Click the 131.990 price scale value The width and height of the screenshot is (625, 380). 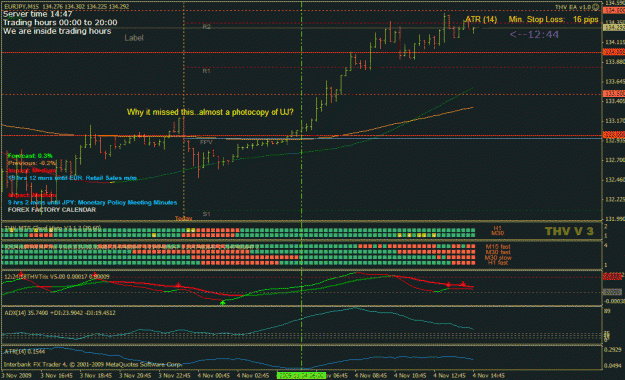point(614,219)
